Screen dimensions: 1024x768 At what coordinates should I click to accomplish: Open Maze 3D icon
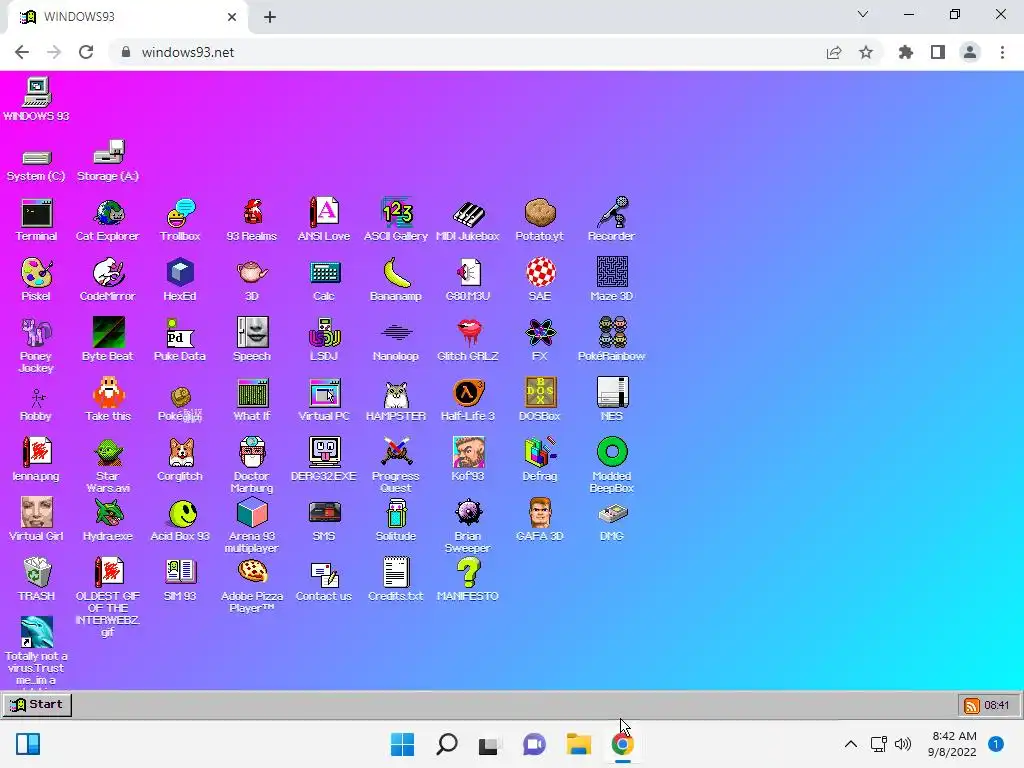(611, 280)
